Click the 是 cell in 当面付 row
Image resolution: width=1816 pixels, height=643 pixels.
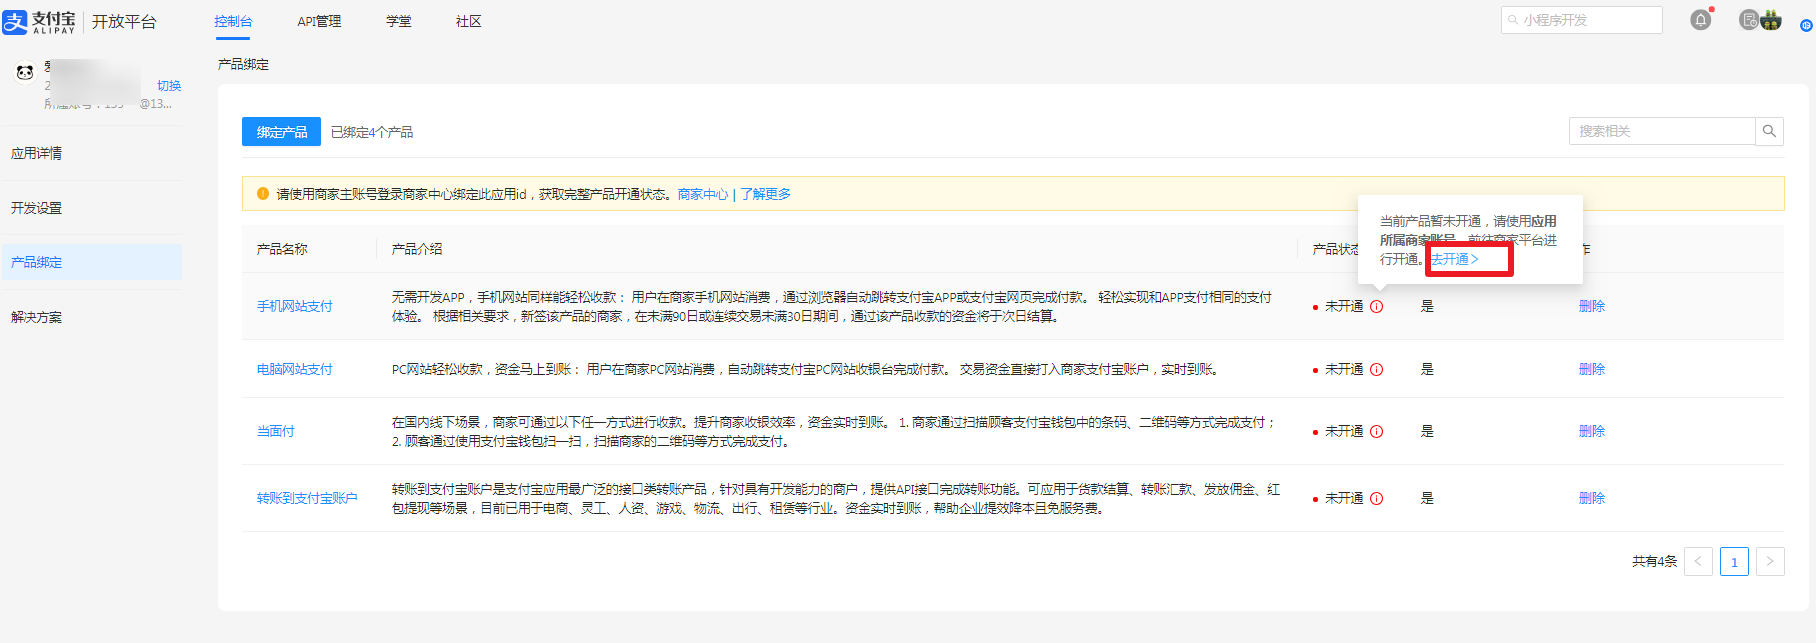1427,431
